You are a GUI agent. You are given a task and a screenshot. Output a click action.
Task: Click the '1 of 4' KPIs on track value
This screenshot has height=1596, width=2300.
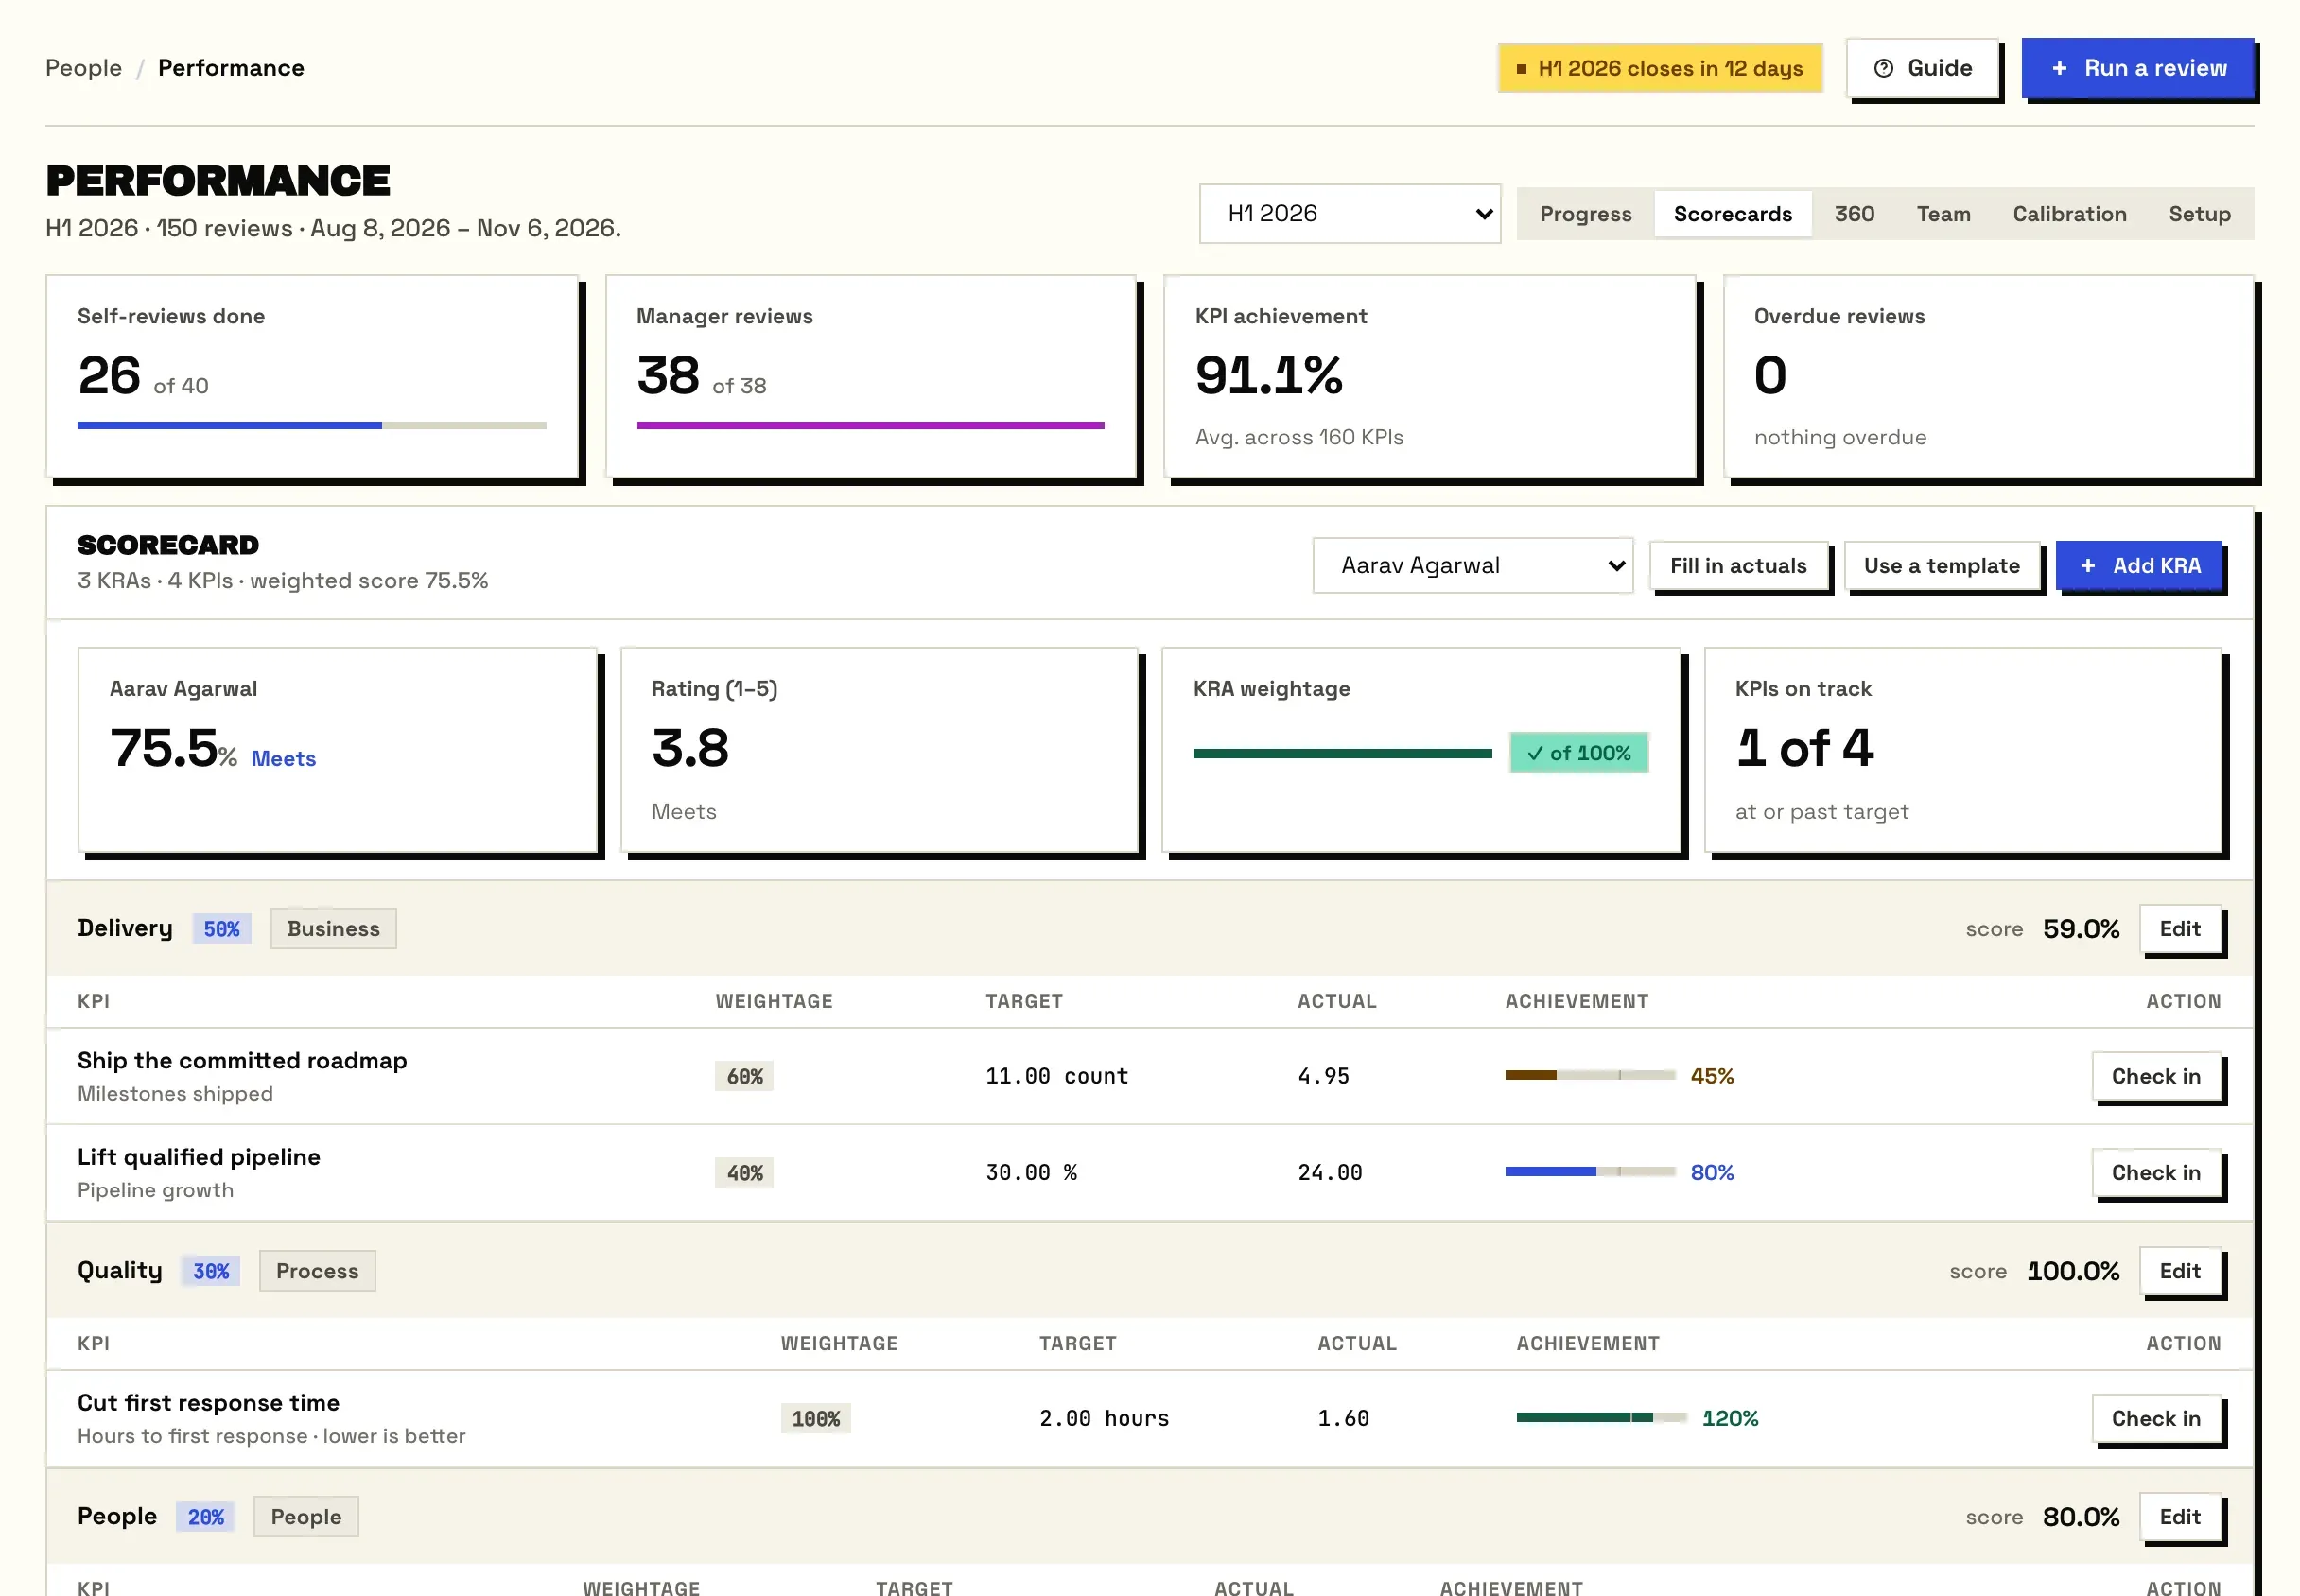tap(1804, 748)
